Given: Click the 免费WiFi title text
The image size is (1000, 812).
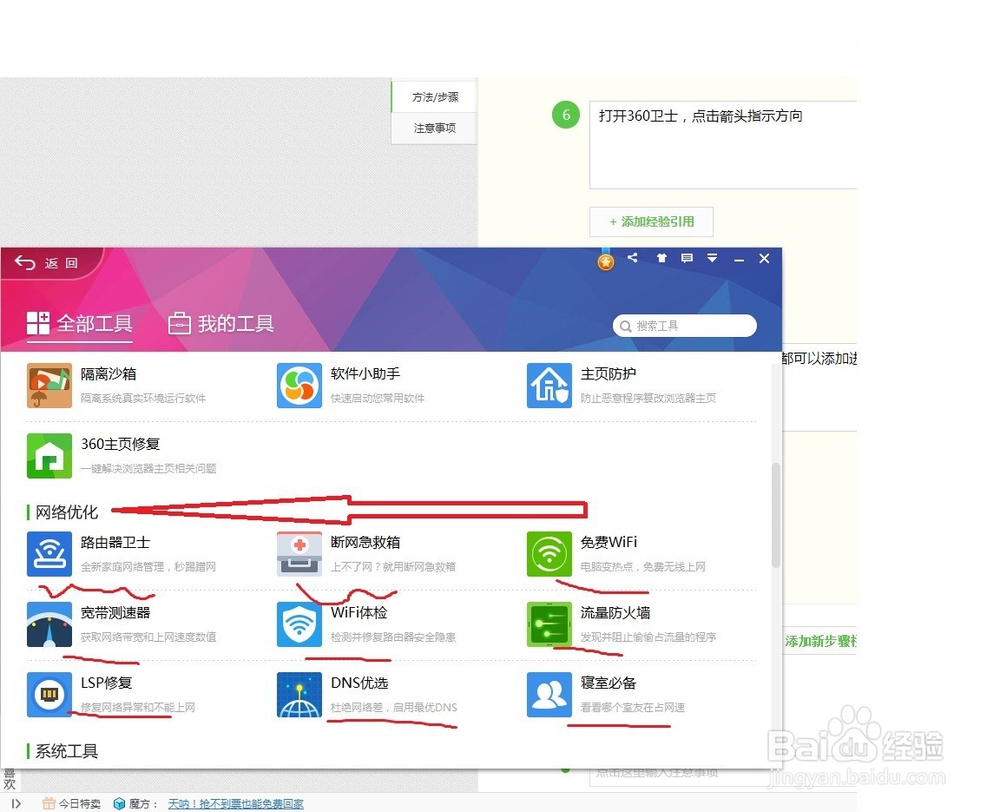Looking at the screenshot, I should (608, 542).
